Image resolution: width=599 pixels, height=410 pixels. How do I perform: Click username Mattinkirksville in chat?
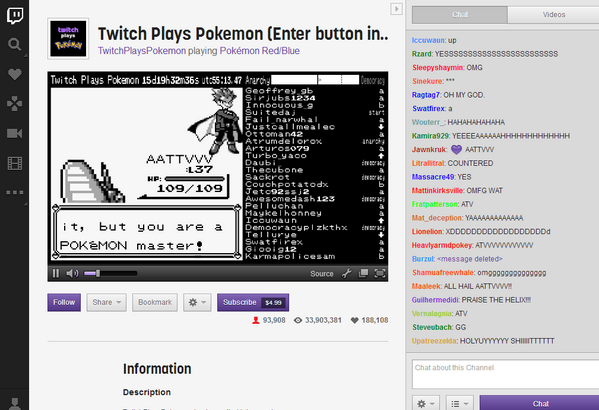click(x=437, y=190)
